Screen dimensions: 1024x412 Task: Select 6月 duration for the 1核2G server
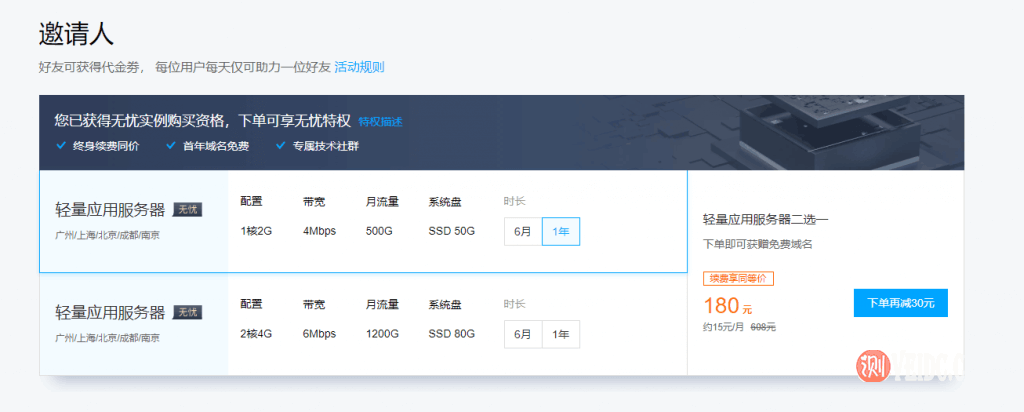[523, 232]
